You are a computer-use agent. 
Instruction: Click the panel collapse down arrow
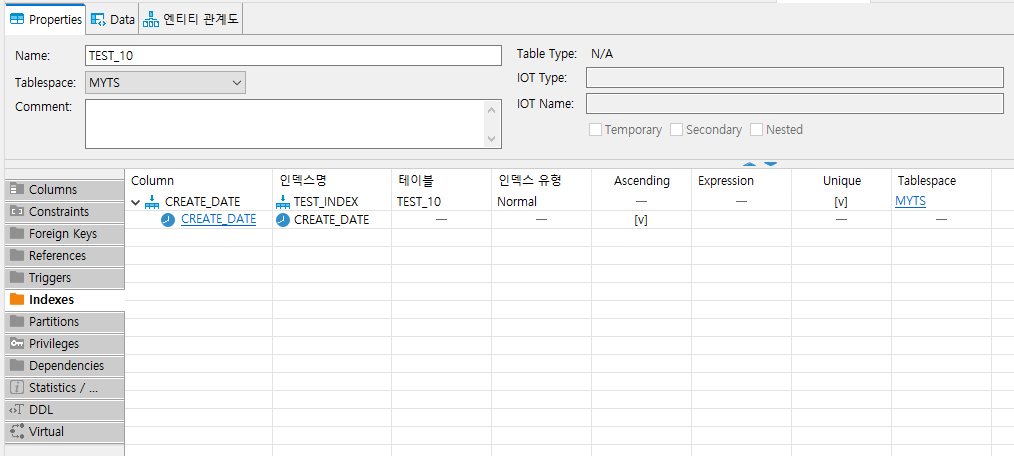[x=770, y=164]
